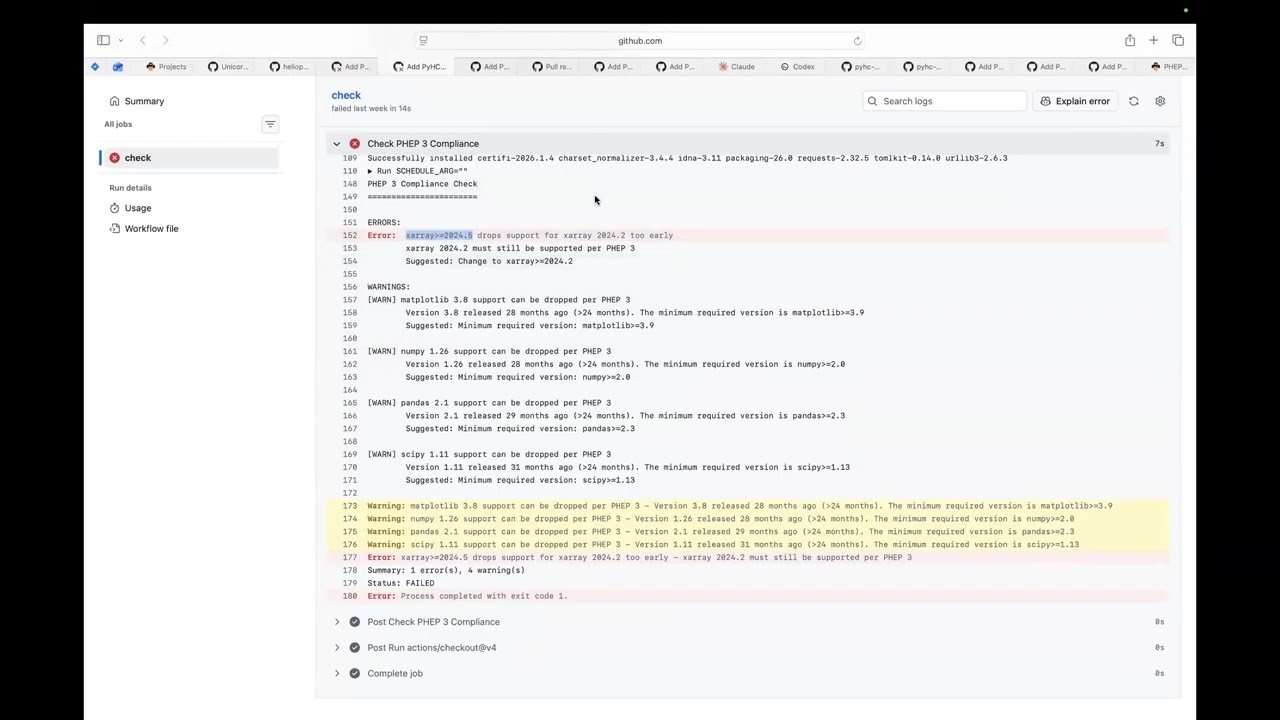Click the stopwatch icon beside Usage
Screen dimensions: 1280x720
(115, 208)
